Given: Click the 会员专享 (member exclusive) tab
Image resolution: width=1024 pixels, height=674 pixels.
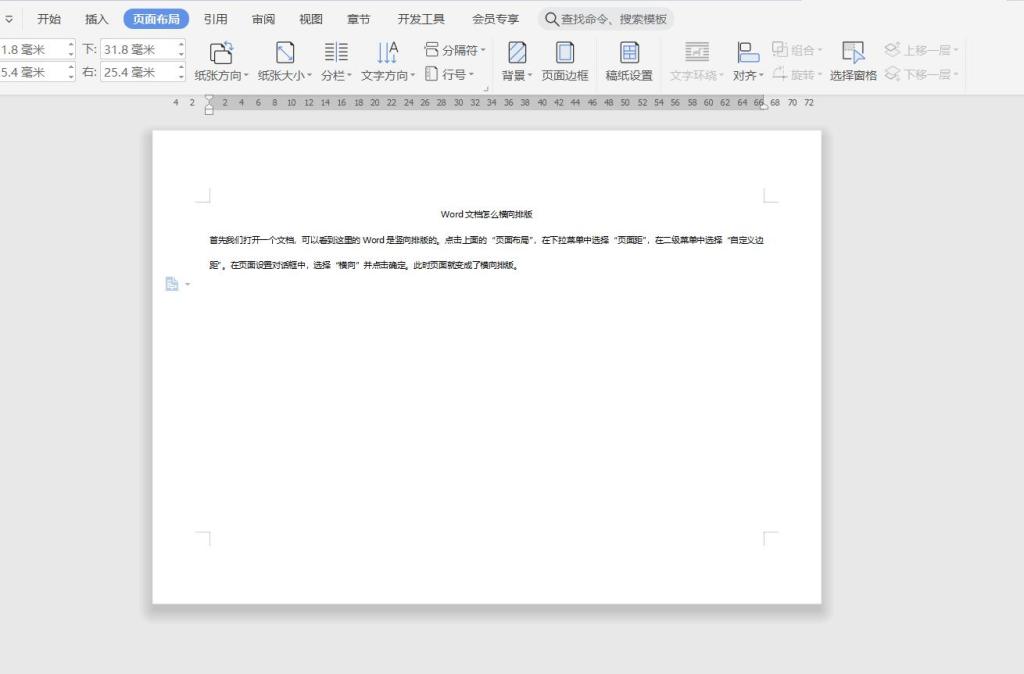Looking at the screenshot, I should coord(495,19).
